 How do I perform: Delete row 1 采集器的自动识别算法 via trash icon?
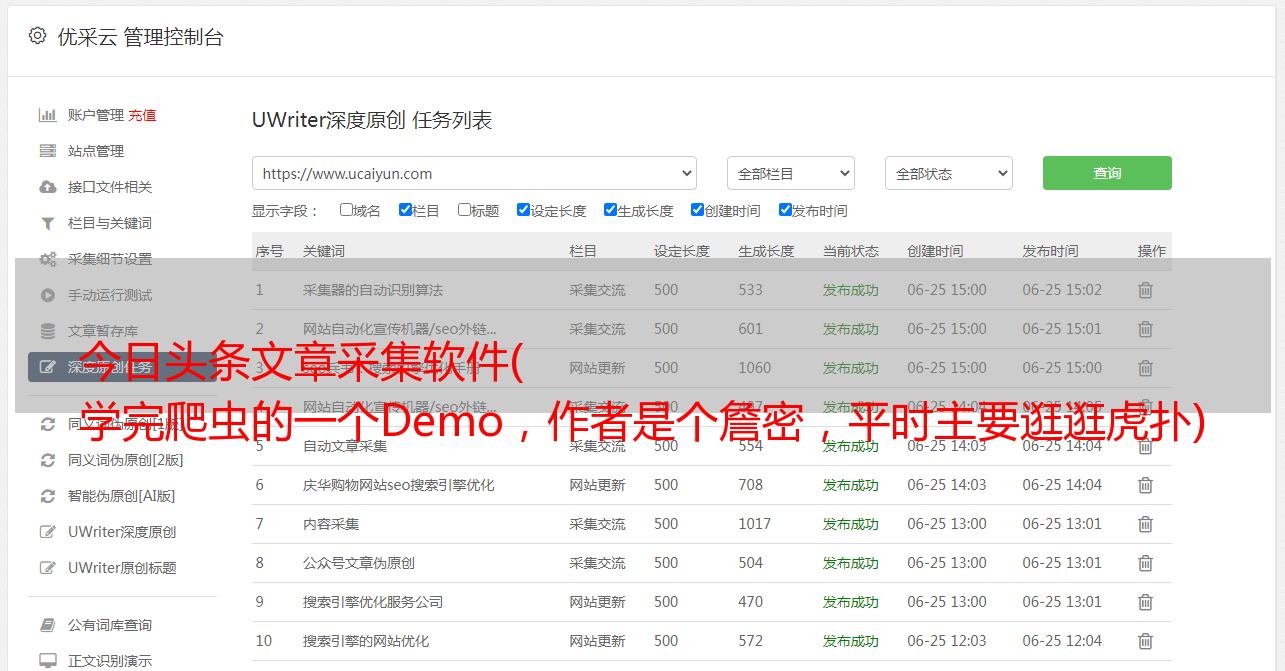click(1146, 290)
